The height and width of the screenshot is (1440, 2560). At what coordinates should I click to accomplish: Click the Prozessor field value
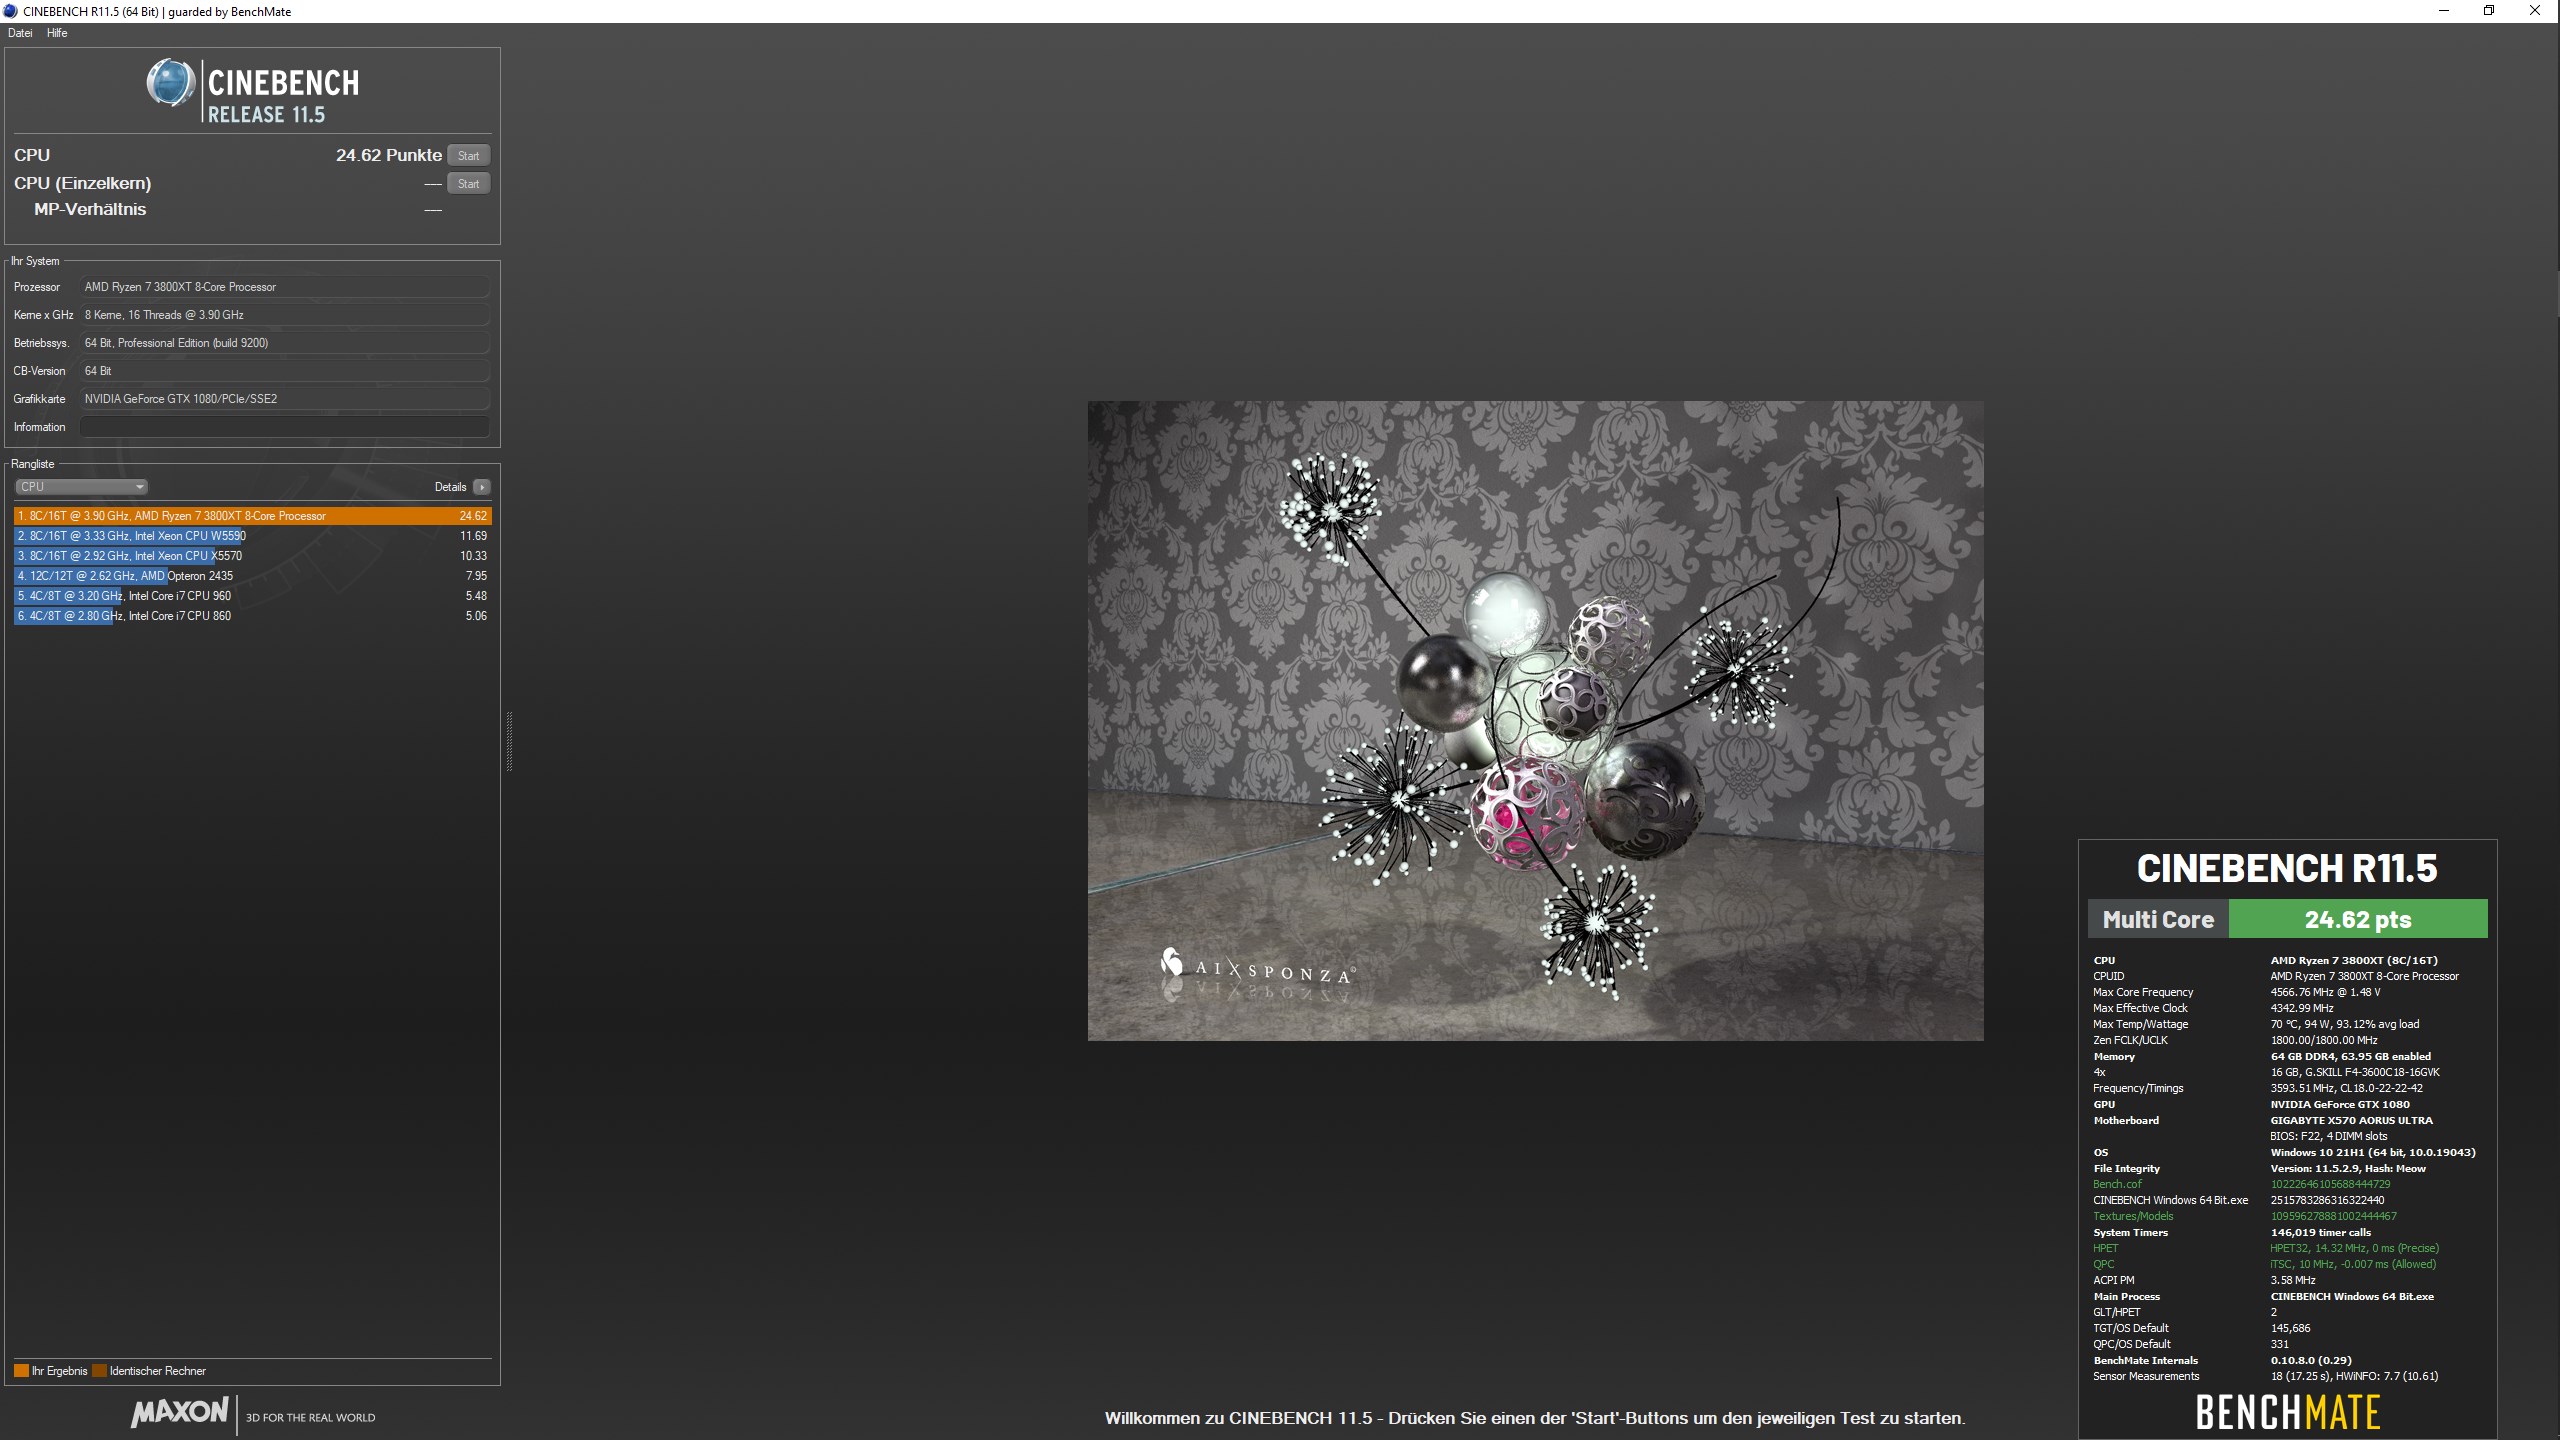pos(285,287)
